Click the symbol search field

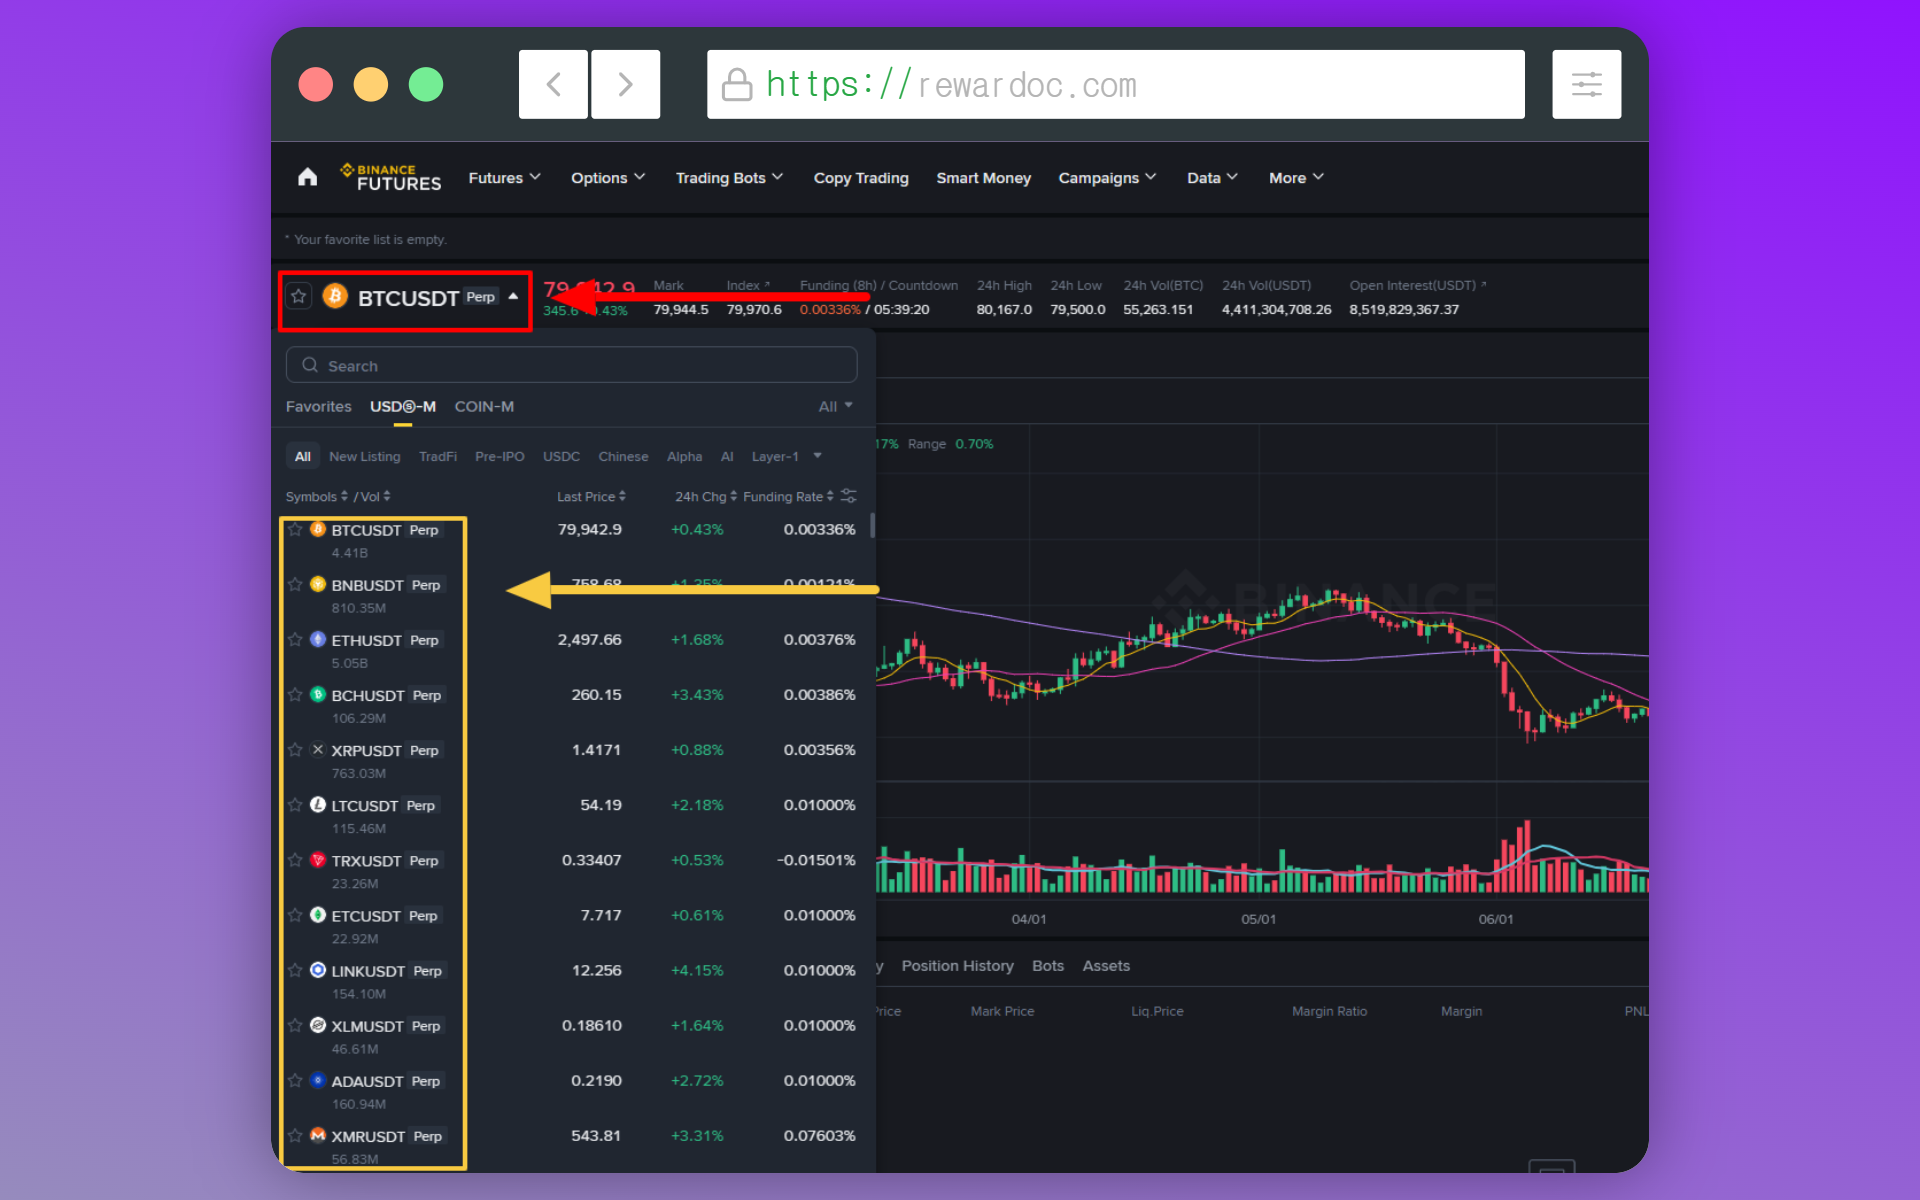(x=571, y=365)
